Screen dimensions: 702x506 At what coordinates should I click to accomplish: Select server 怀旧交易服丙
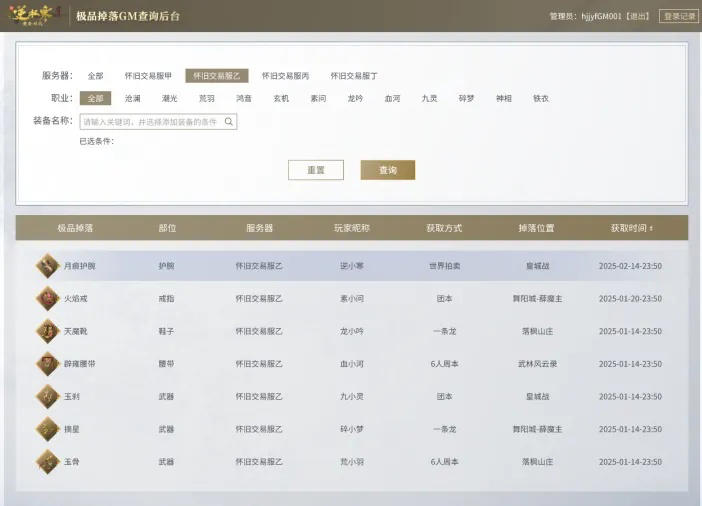(285, 76)
